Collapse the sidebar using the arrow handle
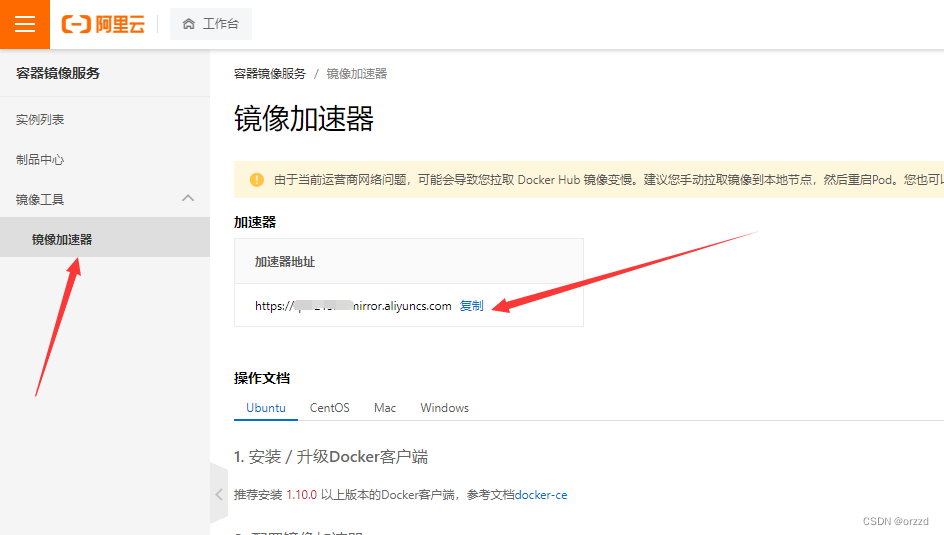Screen dimensions: 944x535 pyautogui.click(x=219, y=495)
